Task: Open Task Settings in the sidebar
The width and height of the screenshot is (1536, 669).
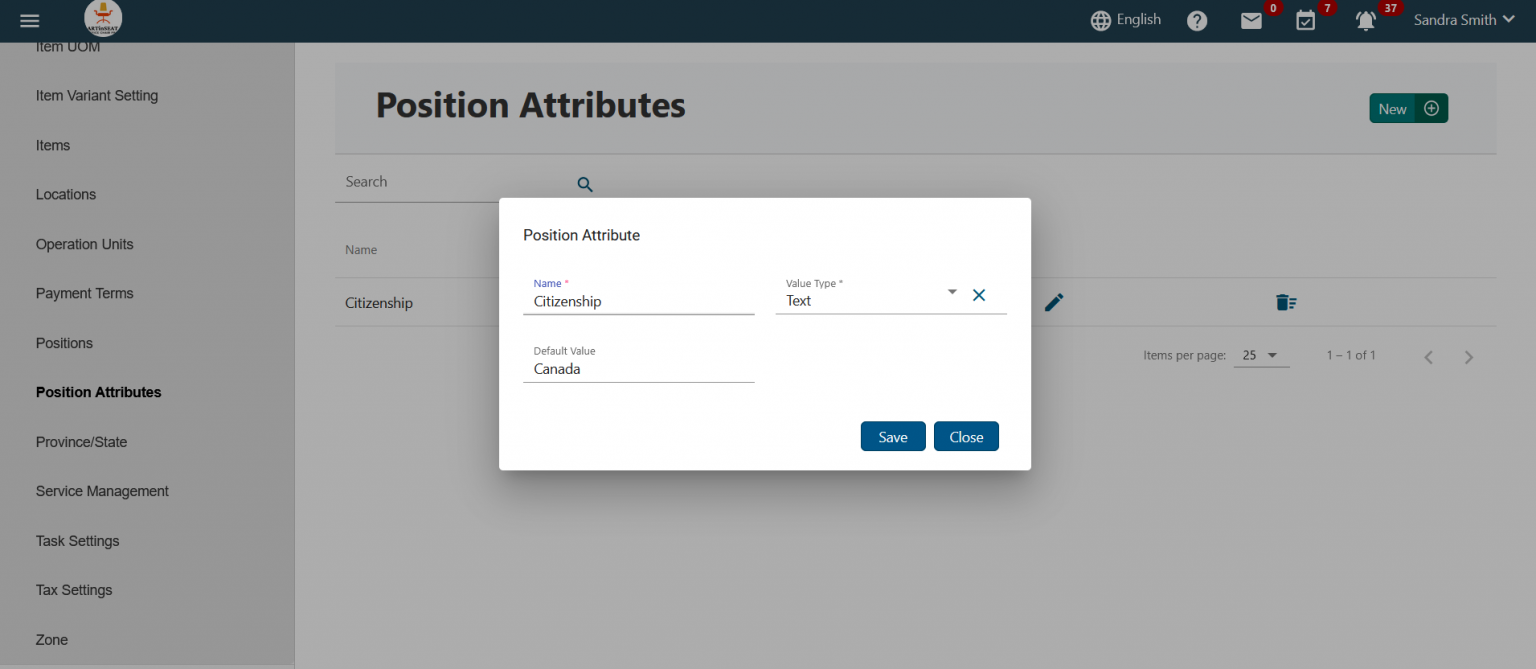Action: [x=77, y=541]
